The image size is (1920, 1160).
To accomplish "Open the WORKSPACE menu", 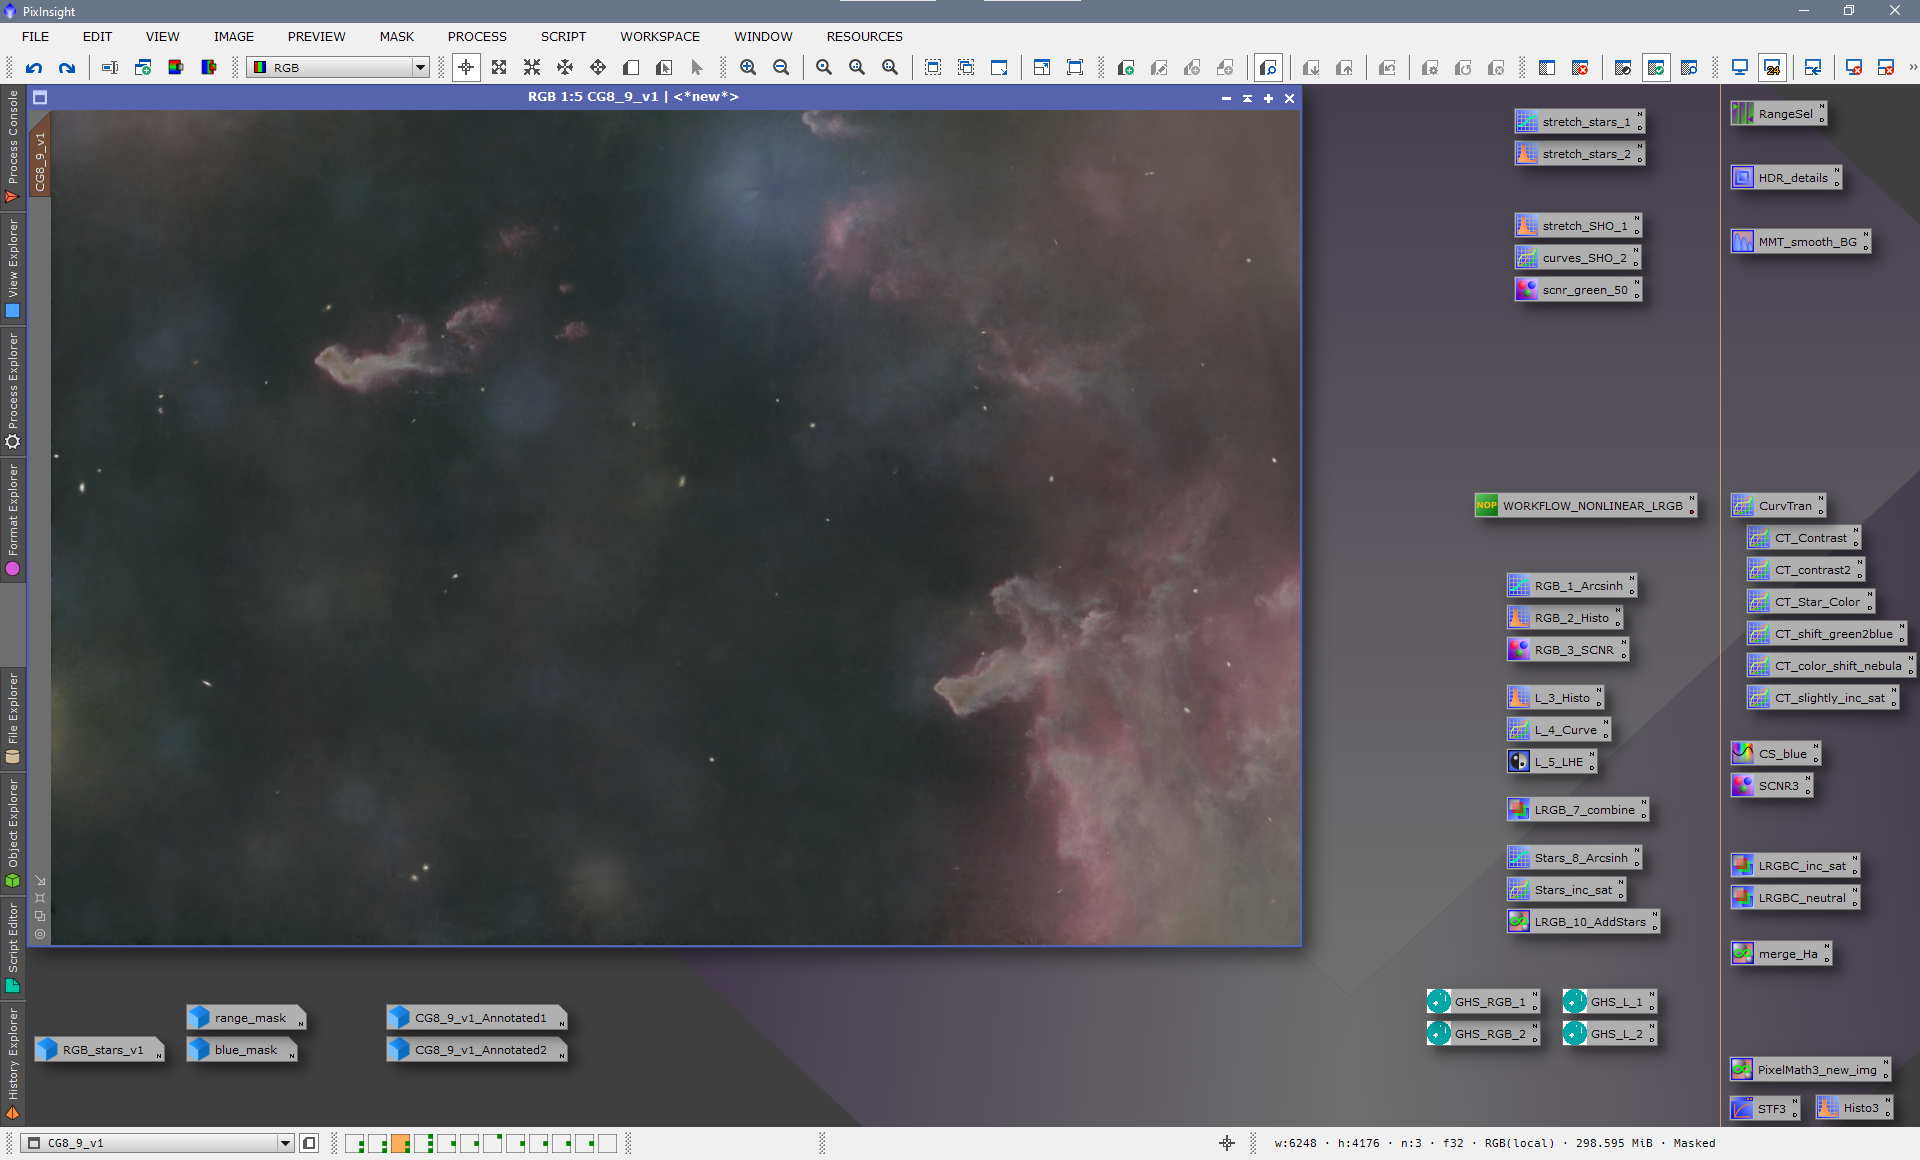I will click(x=659, y=36).
